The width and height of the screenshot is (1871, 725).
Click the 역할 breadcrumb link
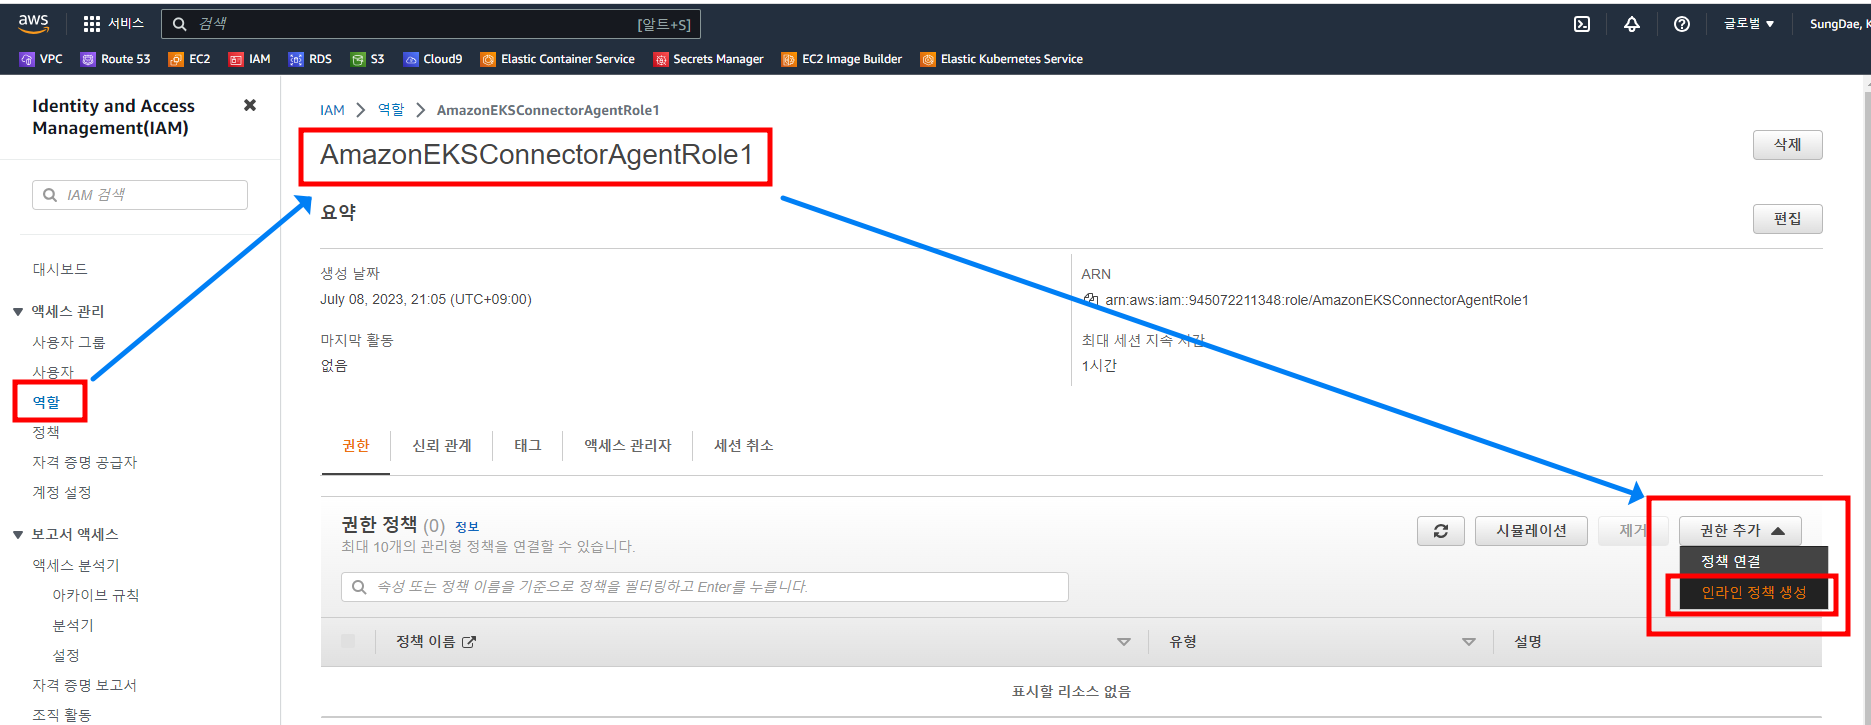391,110
